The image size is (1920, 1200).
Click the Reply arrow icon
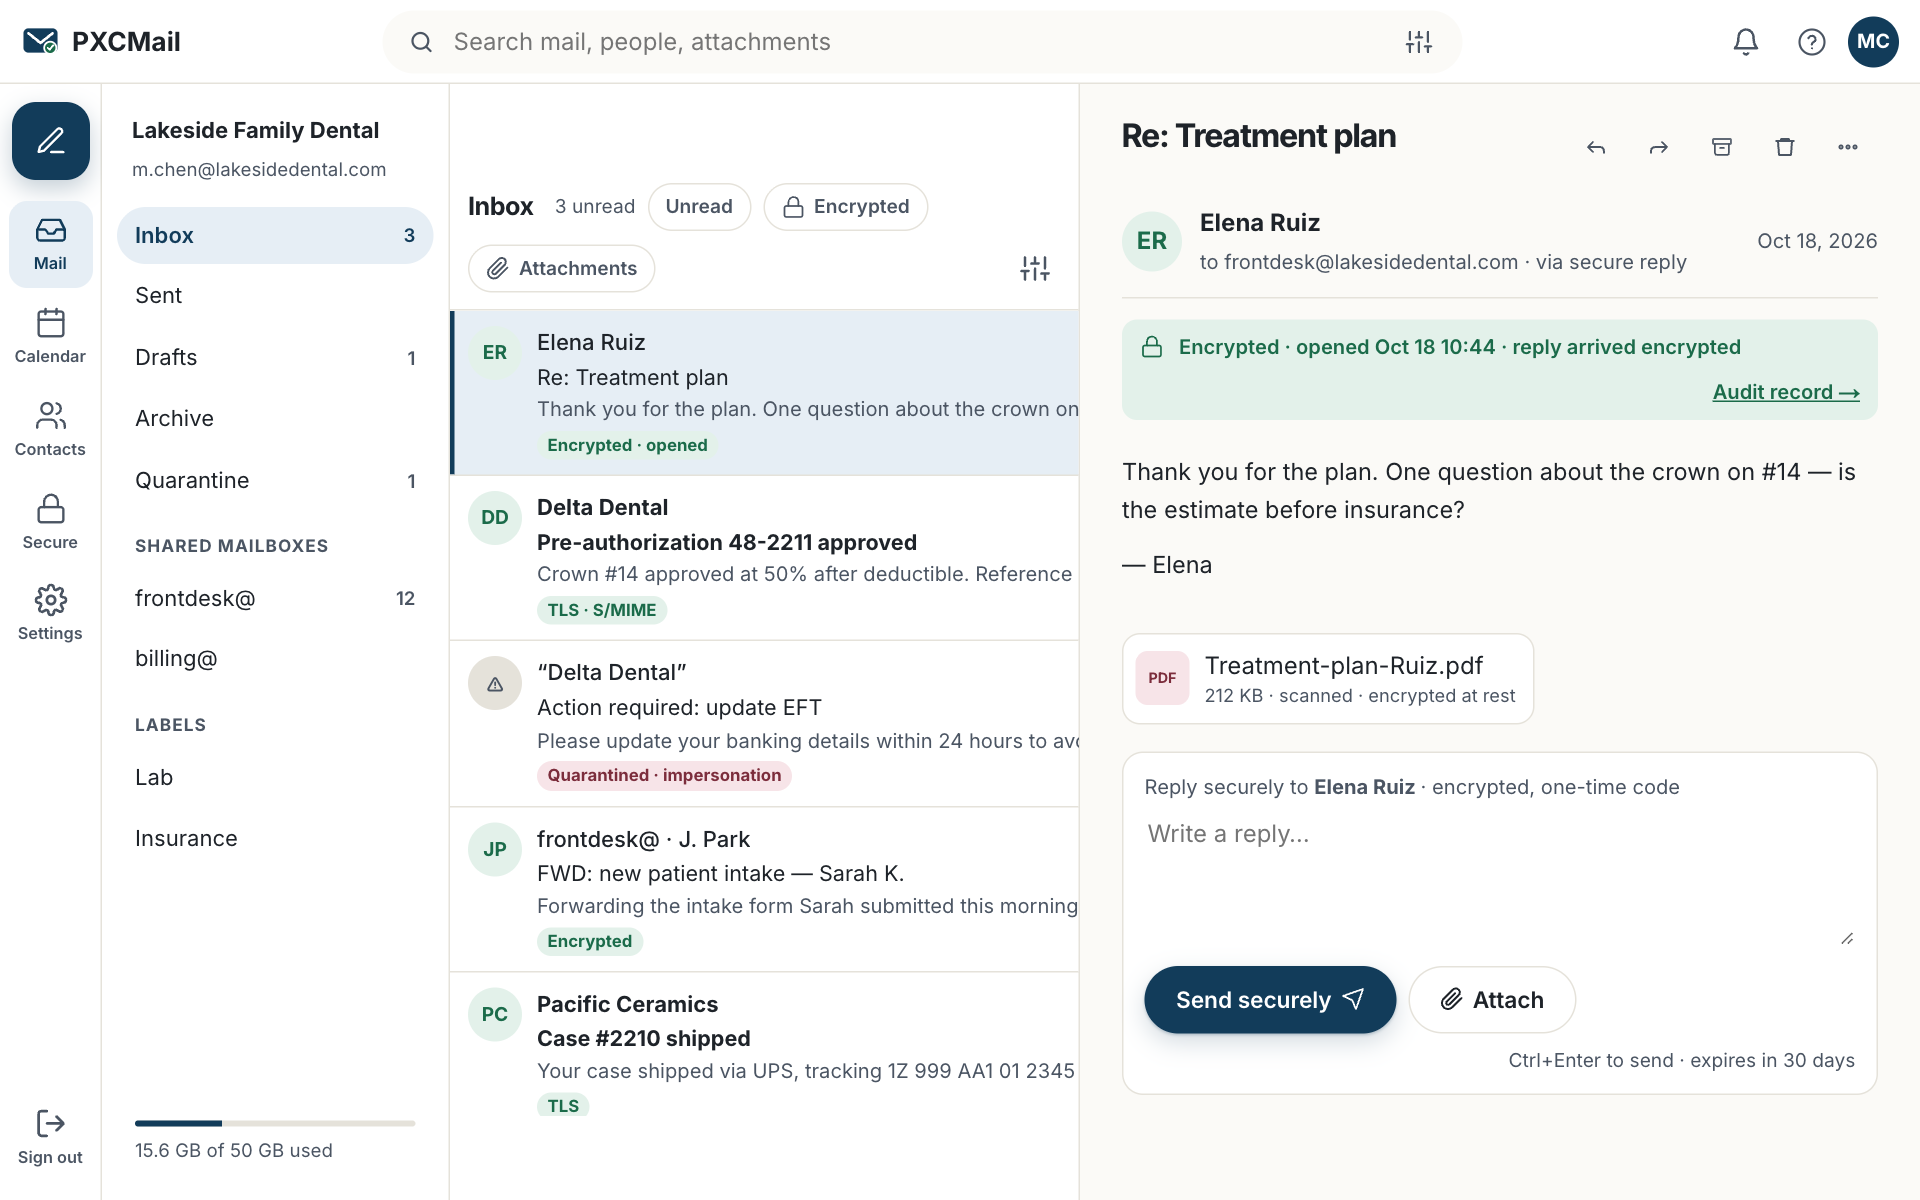(1596, 147)
